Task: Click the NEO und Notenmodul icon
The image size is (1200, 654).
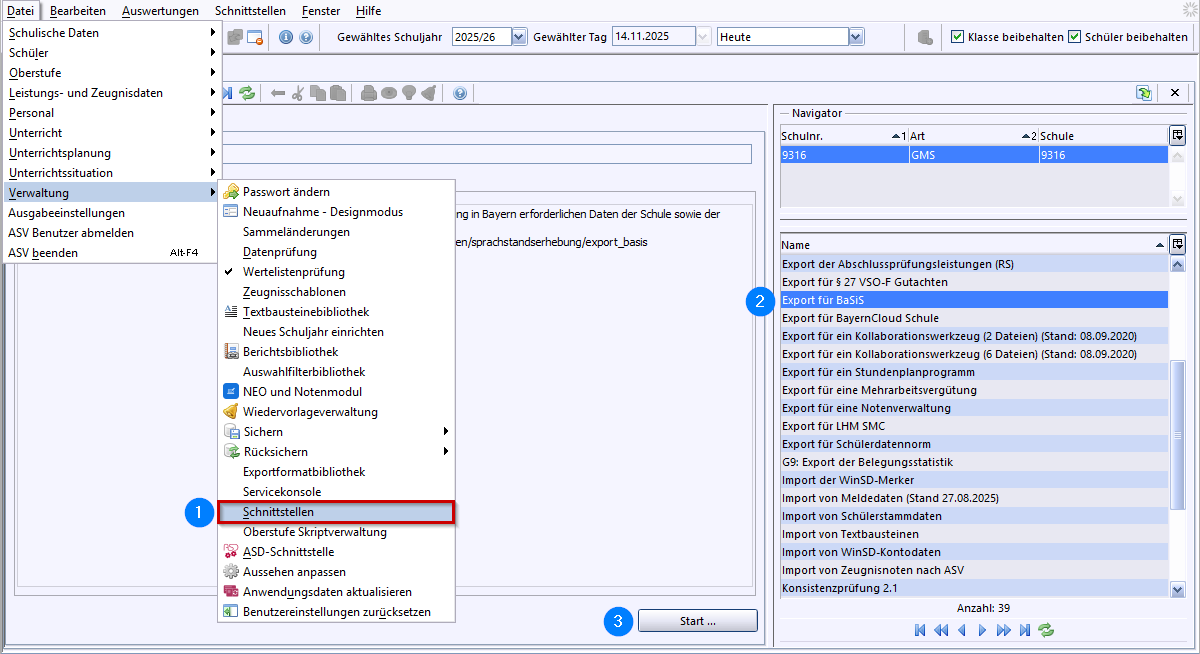Action: 231,392
